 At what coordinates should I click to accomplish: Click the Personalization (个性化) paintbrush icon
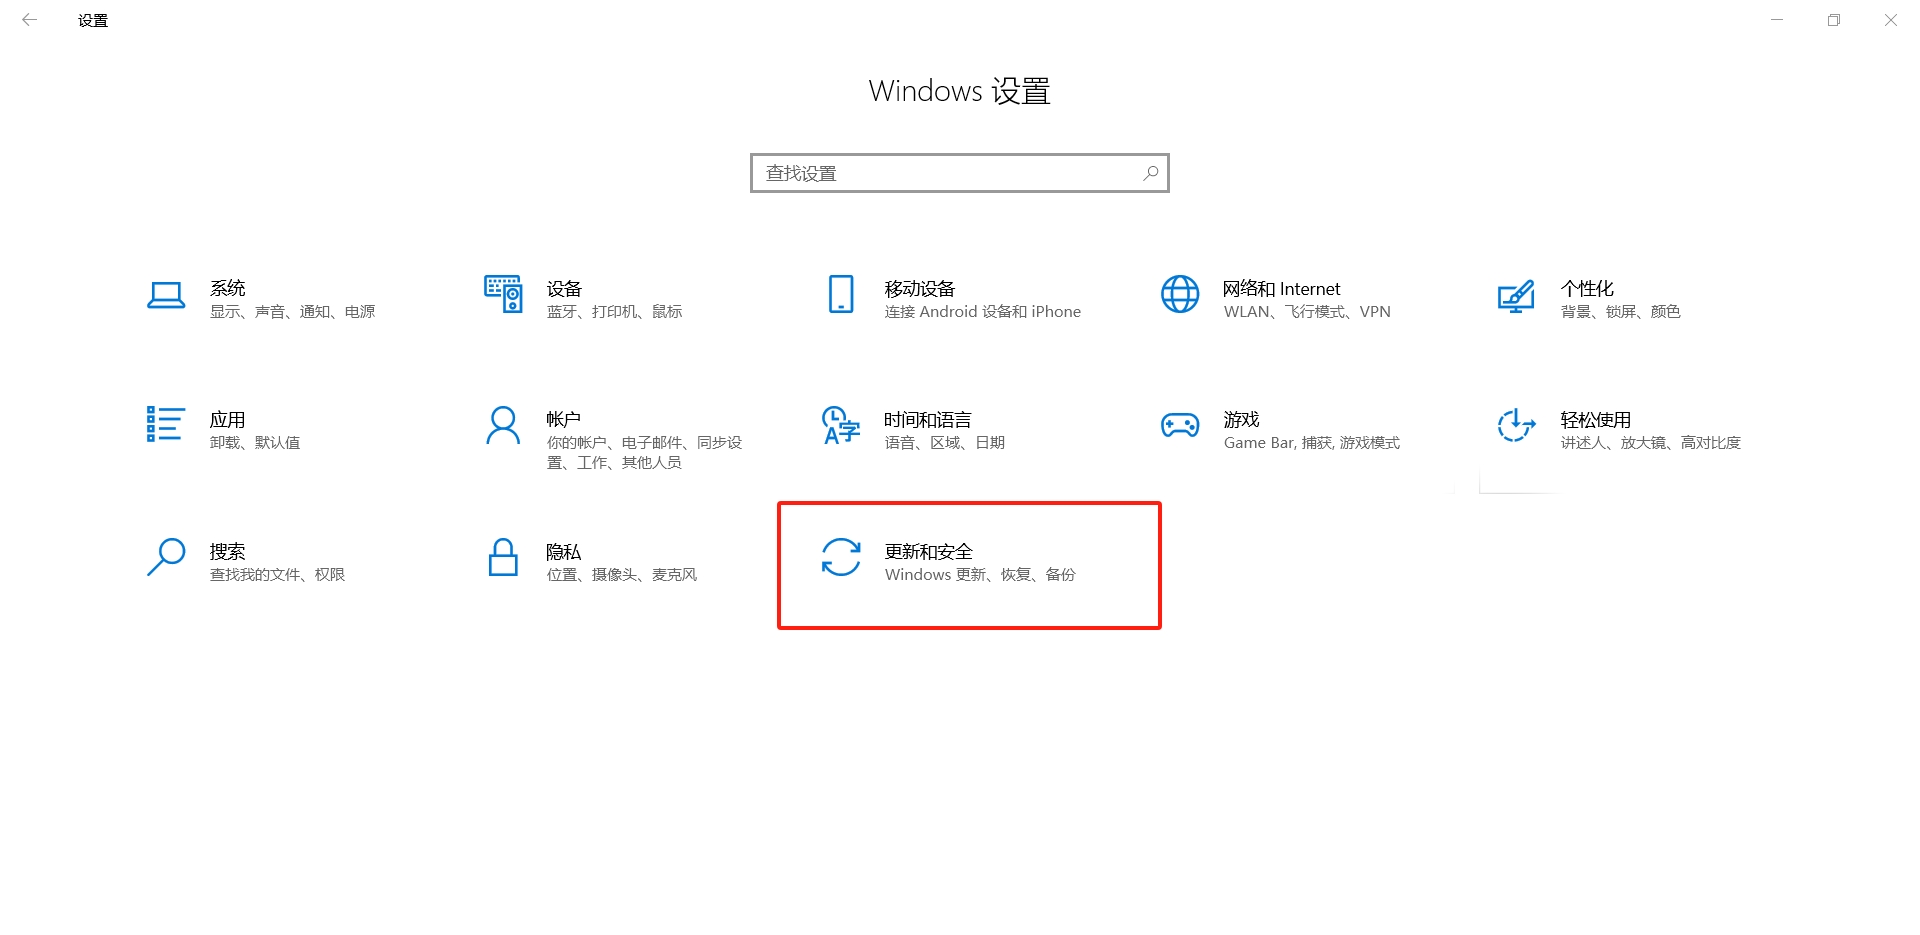(x=1516, y=296)
